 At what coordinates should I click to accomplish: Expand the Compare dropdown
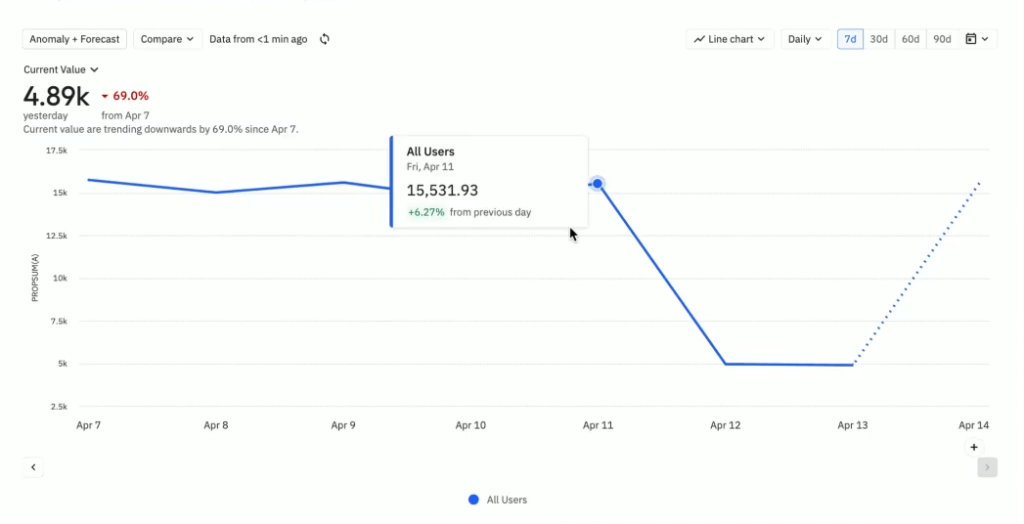tap(168, 39)
